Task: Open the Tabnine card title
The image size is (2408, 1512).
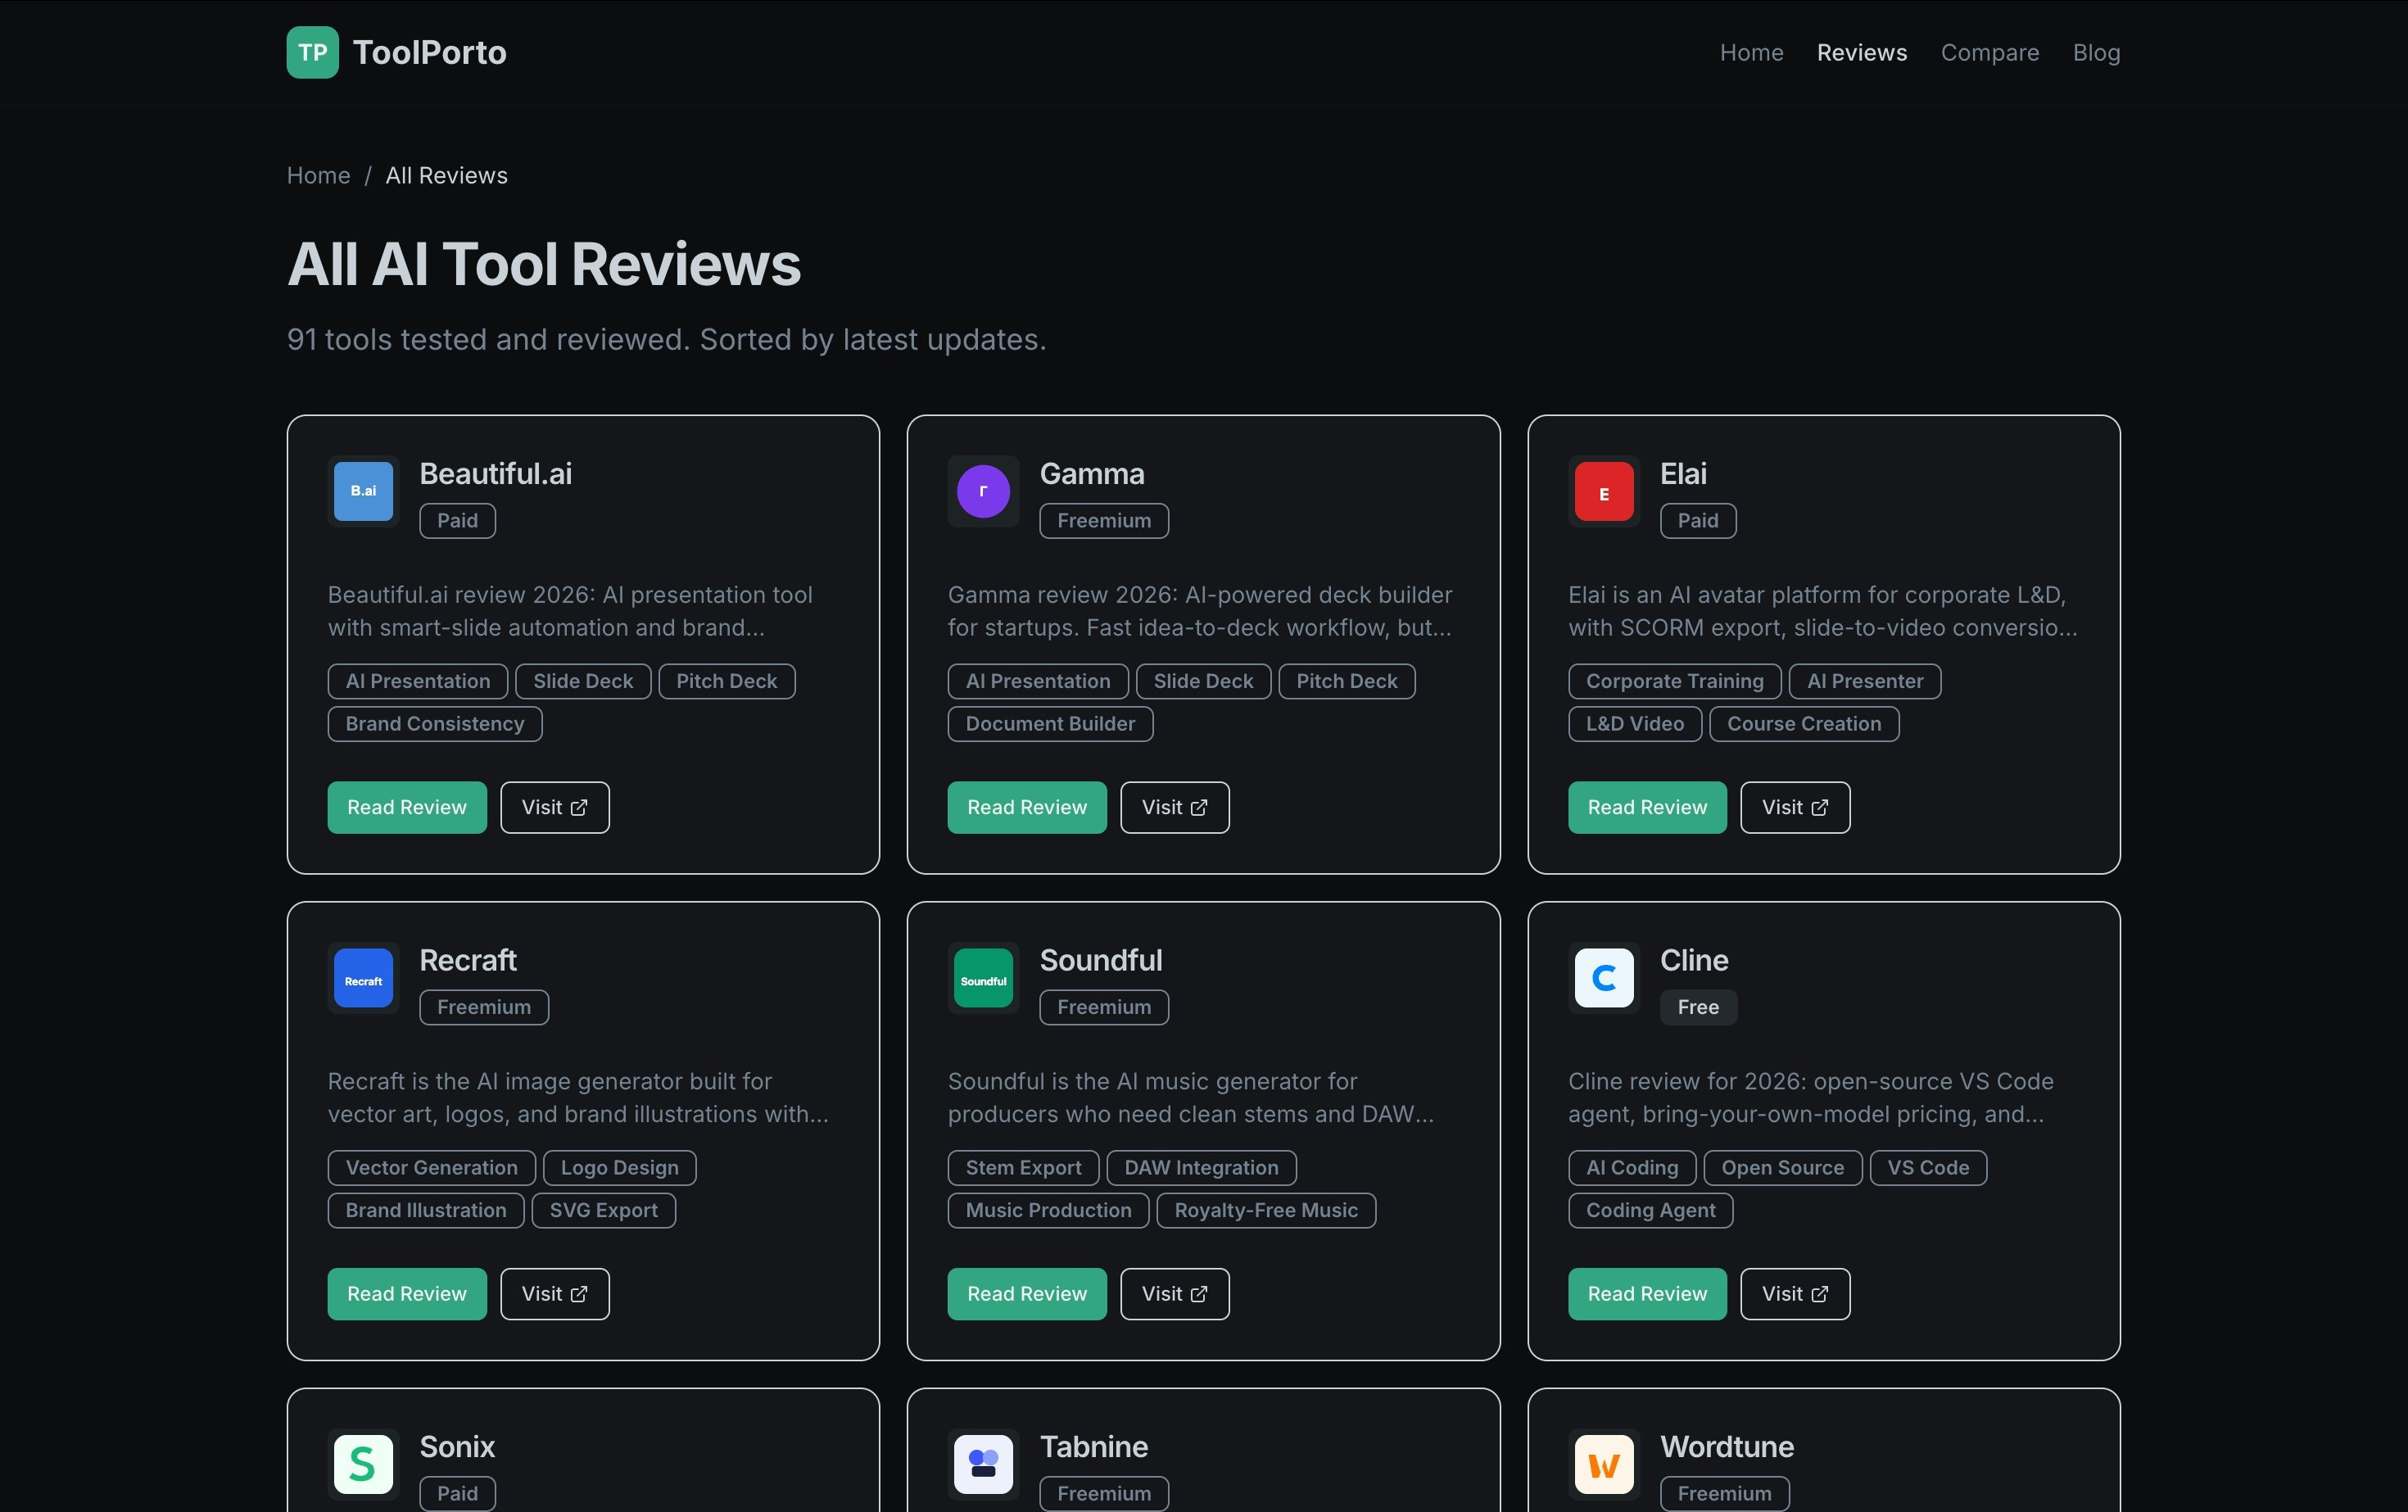Action: 1094,1447
